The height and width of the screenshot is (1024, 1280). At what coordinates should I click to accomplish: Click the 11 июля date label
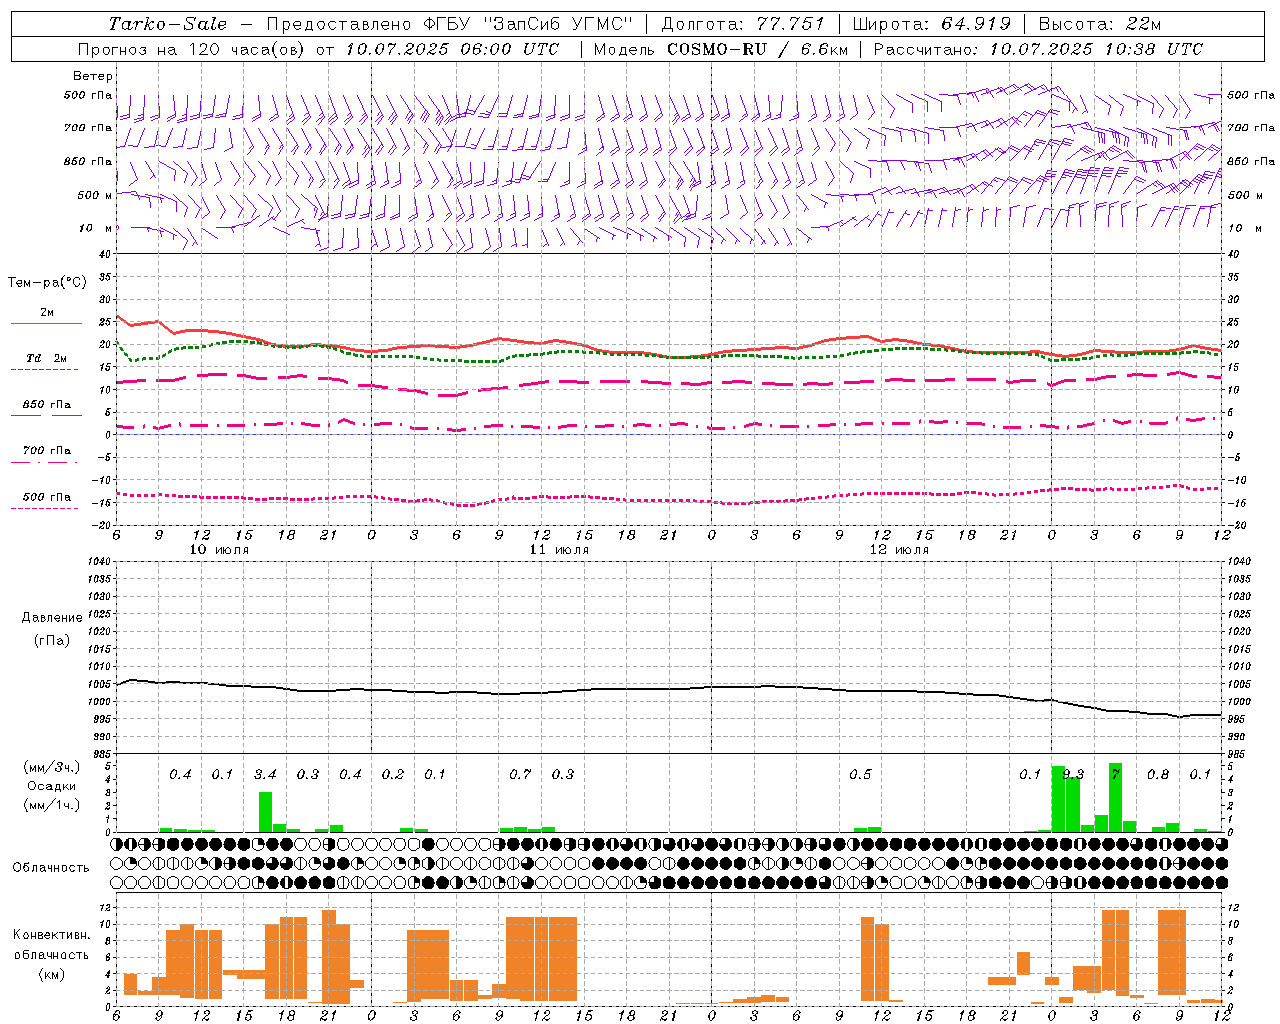[559, 550]
